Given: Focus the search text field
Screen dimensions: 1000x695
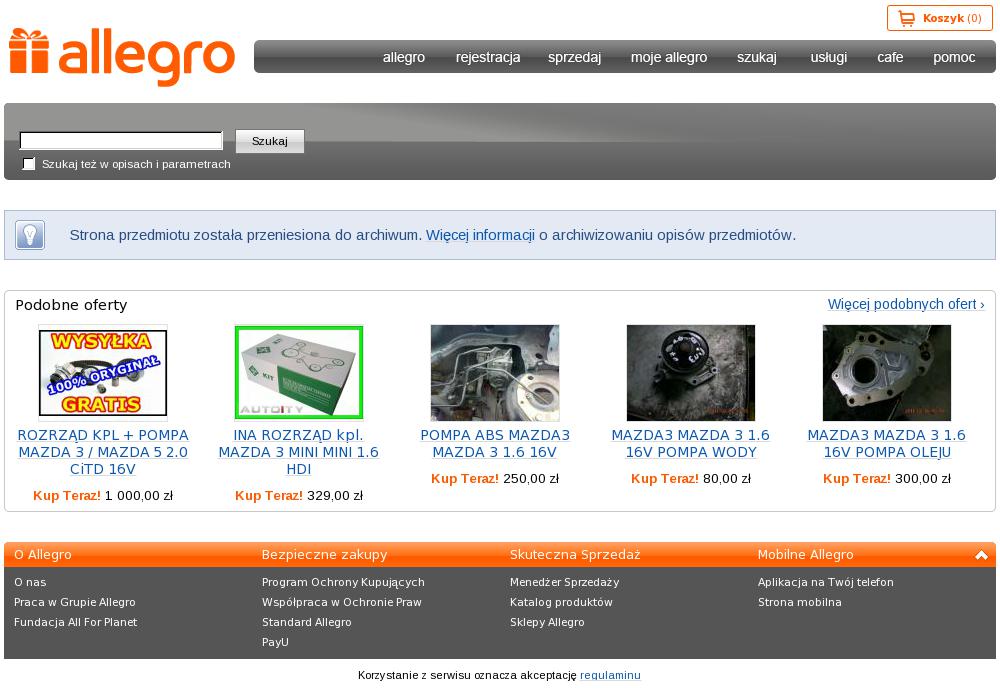Looking at the screenshot, I should pos(121,141).
